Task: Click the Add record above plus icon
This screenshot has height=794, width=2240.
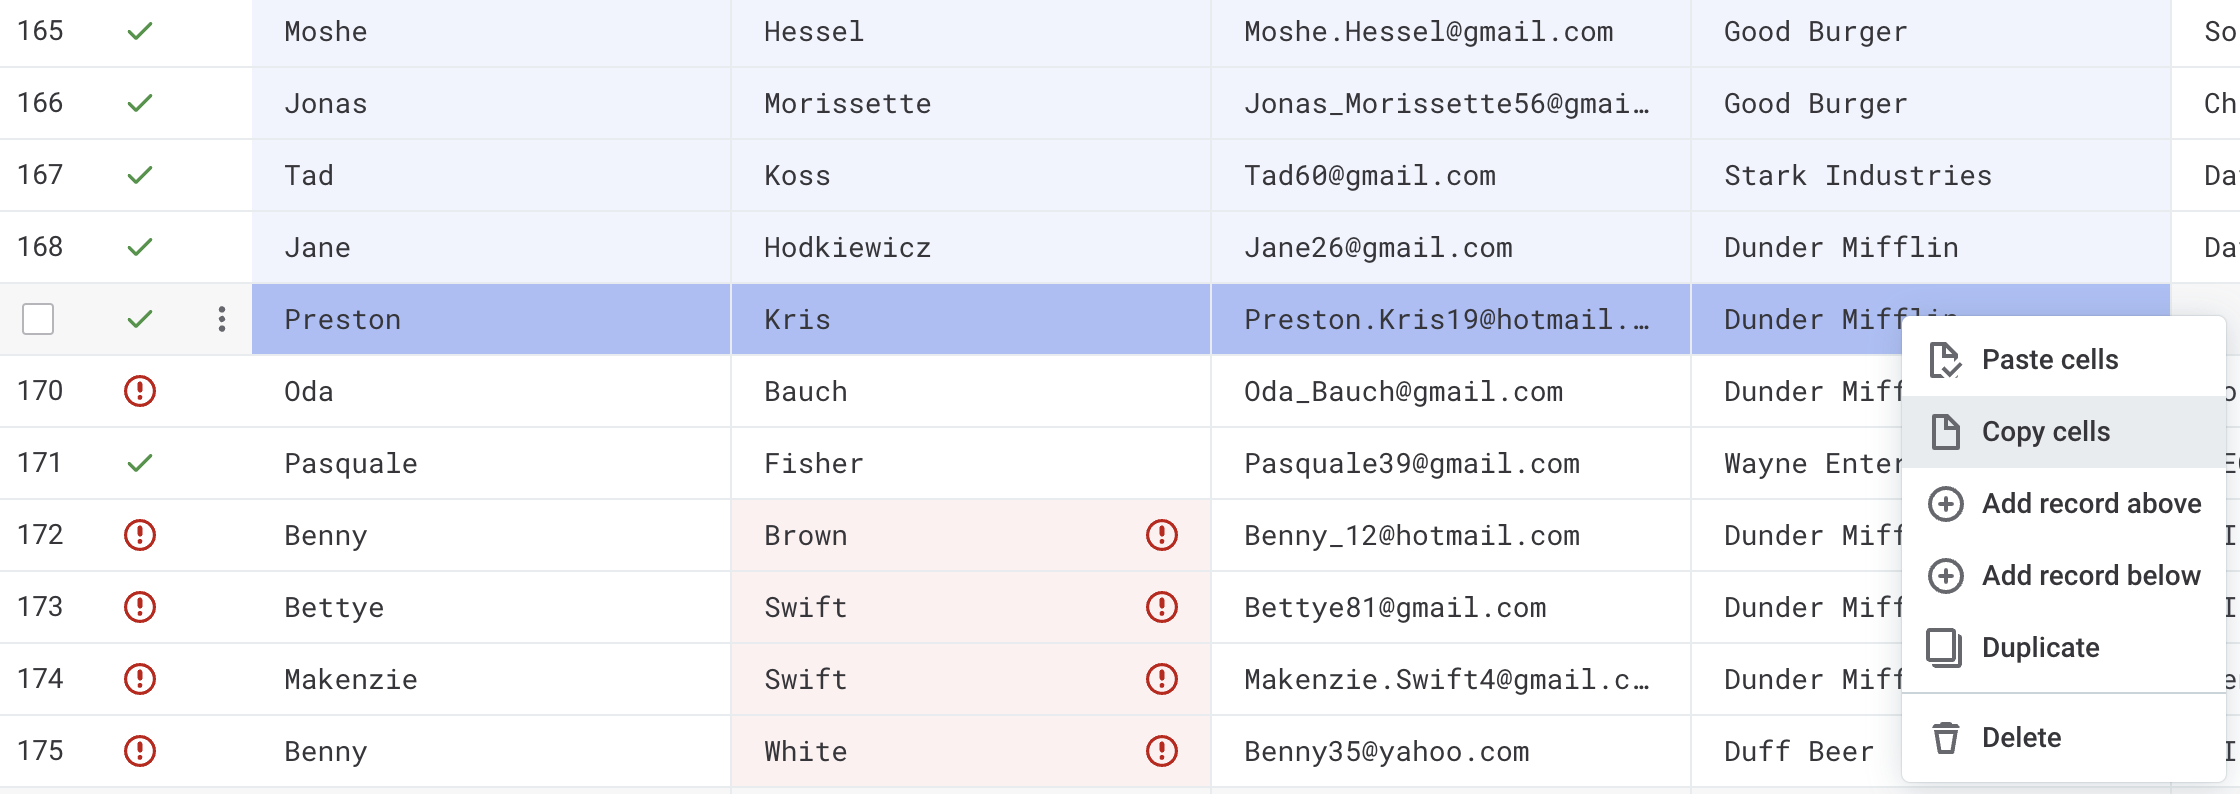Action: click(x=1945, y=504)
